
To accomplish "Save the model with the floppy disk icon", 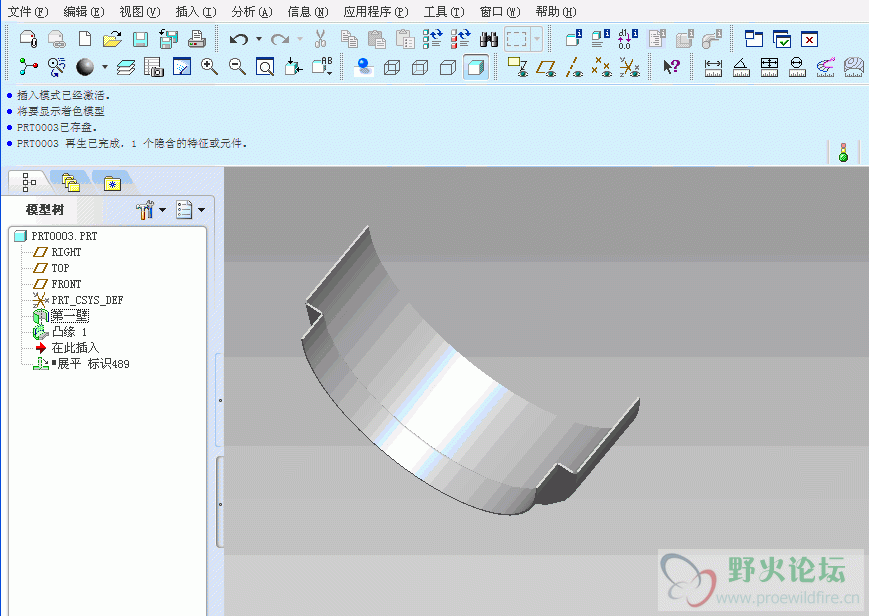I will pyautogui.click(x=140, y=39).
